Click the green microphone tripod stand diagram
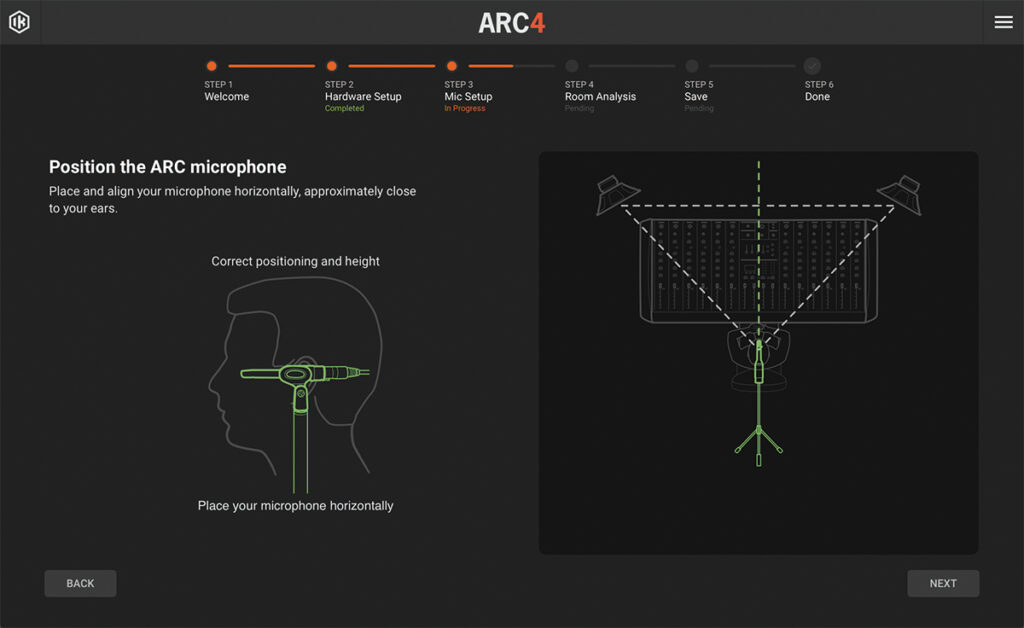 [x=759, y=401]
